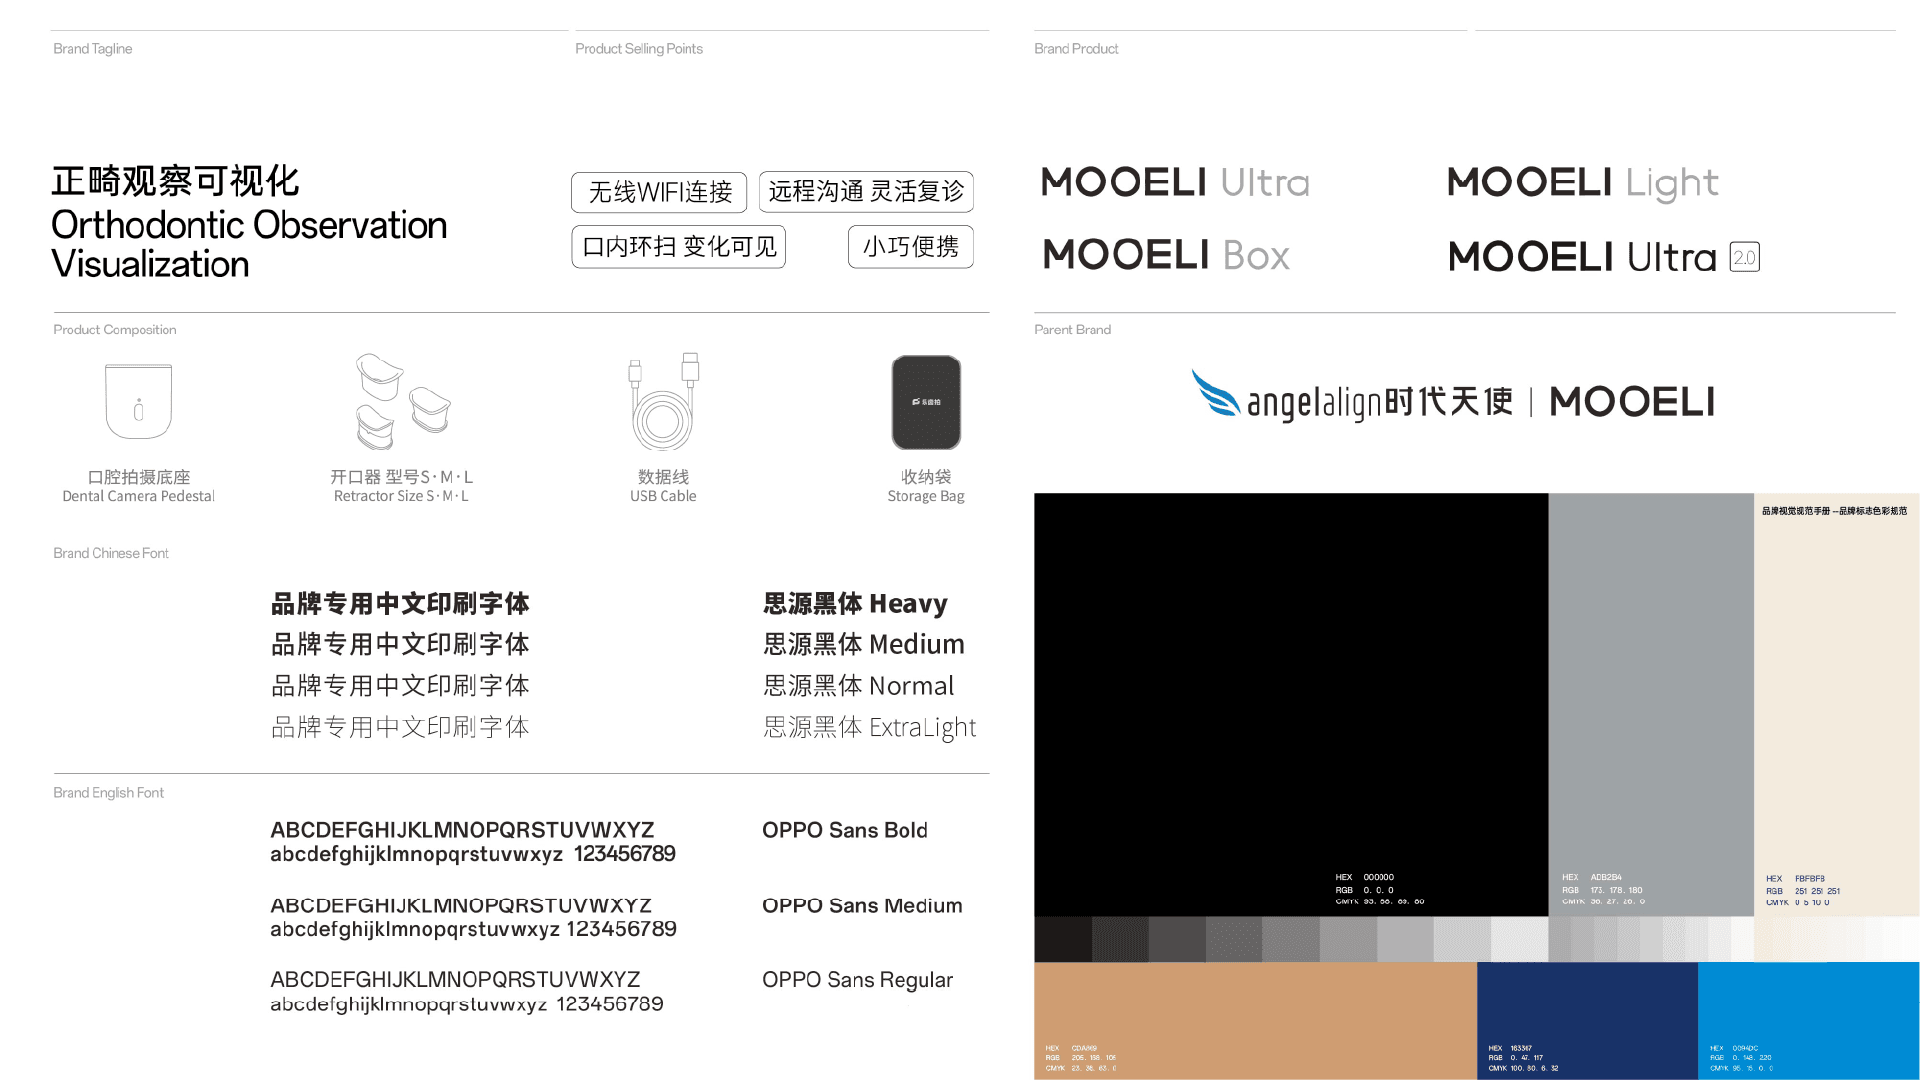This screenshot has width=1920, height=1080.
Task: Click the 思源黑体 Heavy font name
Action: pos(856,604)
